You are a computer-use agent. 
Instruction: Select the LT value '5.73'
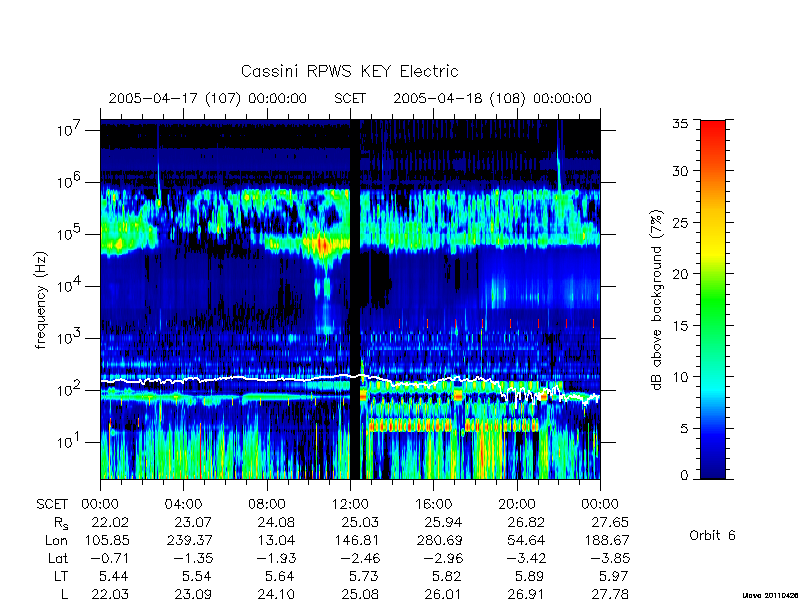coord(363,577)
